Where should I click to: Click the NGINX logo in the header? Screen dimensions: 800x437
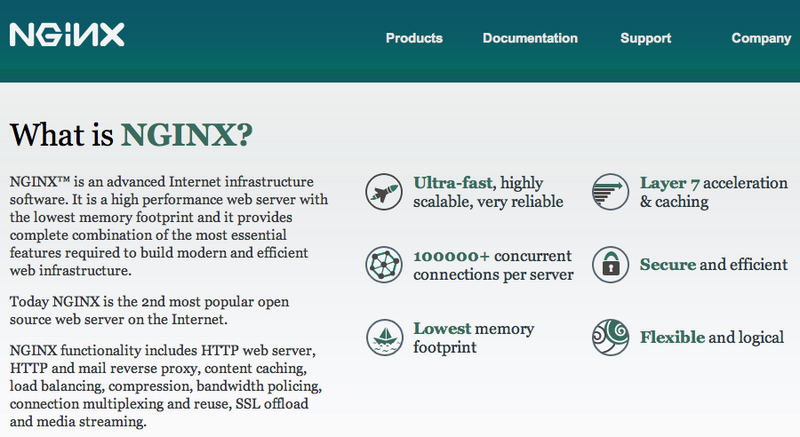point(67,36)
